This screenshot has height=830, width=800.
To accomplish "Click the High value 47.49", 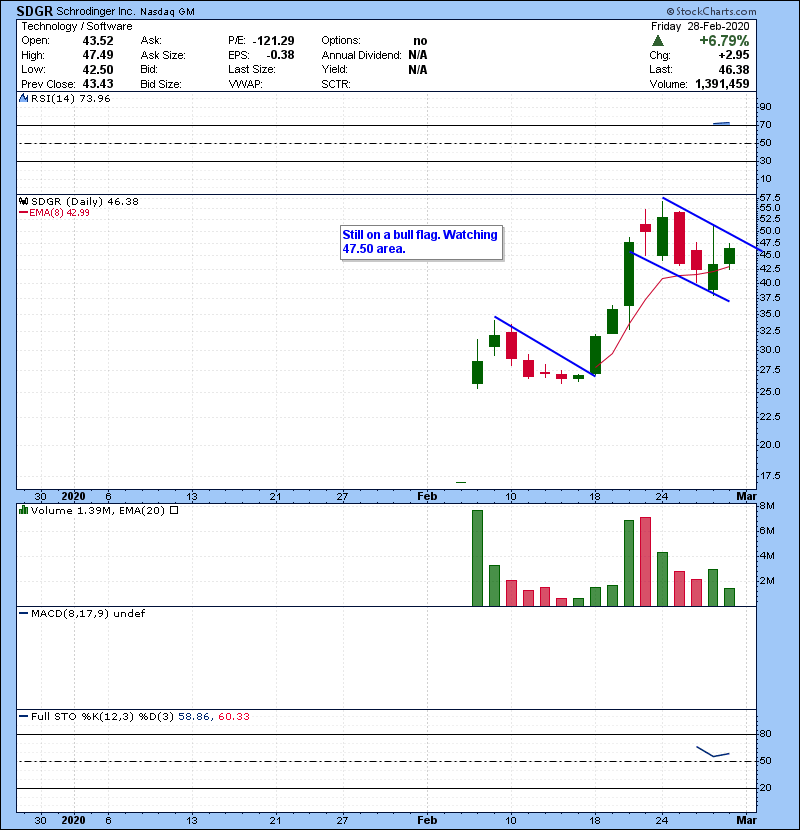I will tap(98, 55).
